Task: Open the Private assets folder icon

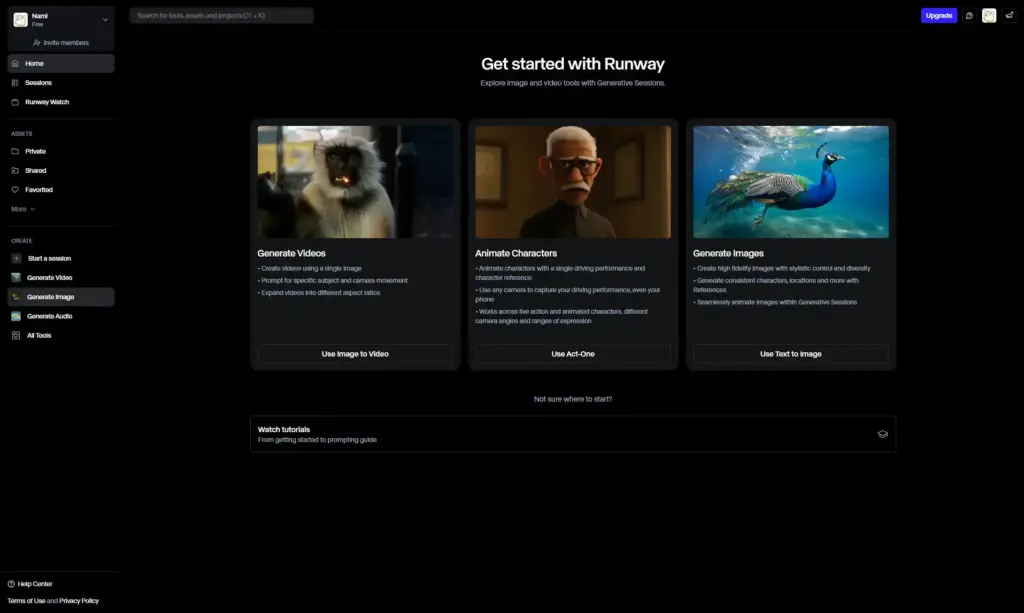Action: (15, 151)
